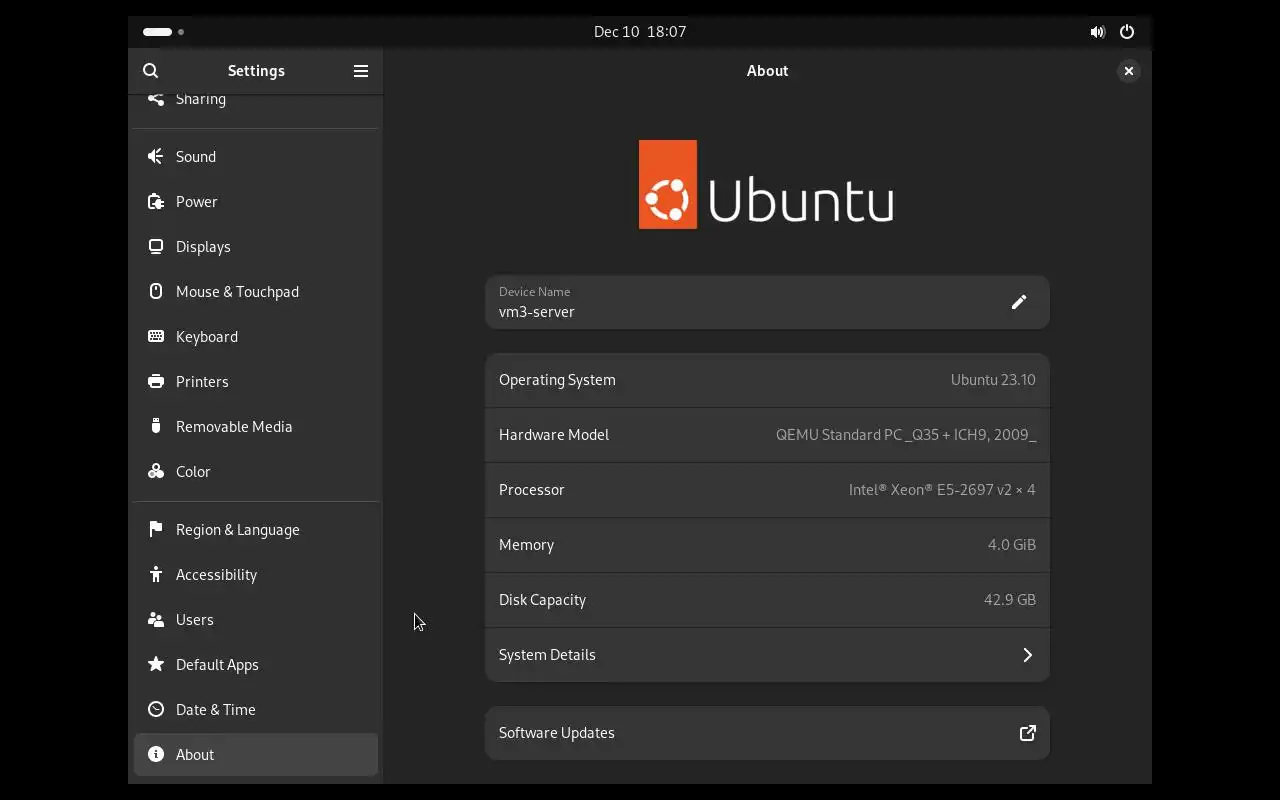This screenshot has width=1280, height=800.
Task: Click the Power battery icon in sidebar
Action: click(155, 201)
